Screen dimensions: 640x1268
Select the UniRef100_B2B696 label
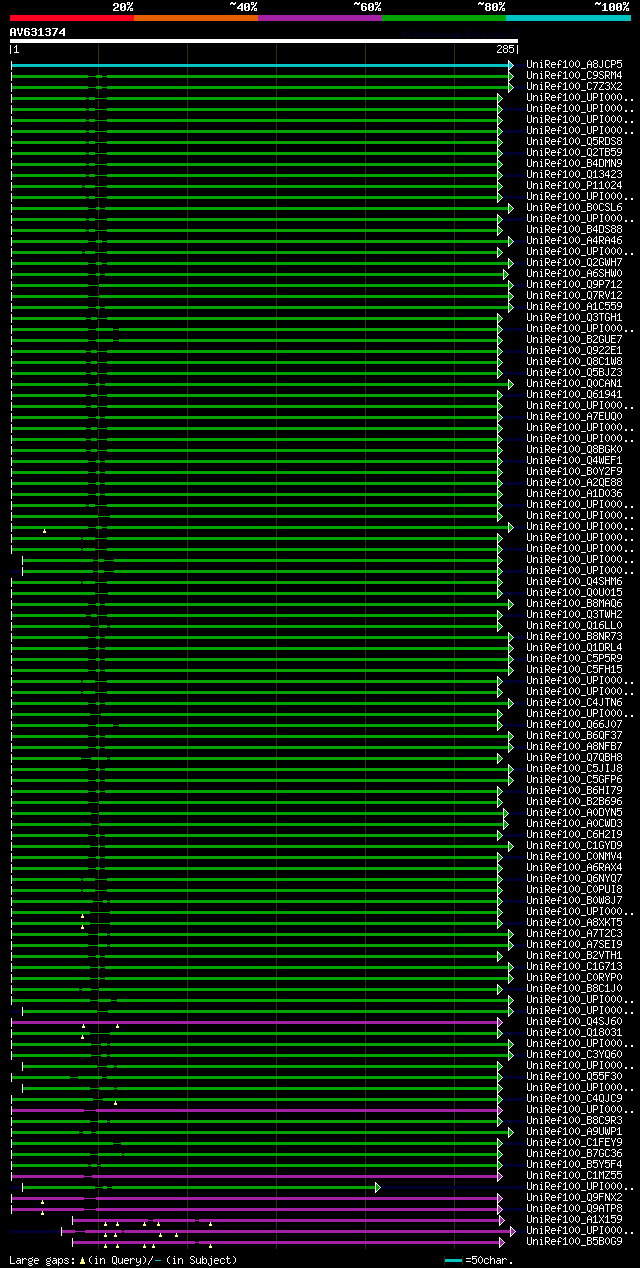click(574, 801)
